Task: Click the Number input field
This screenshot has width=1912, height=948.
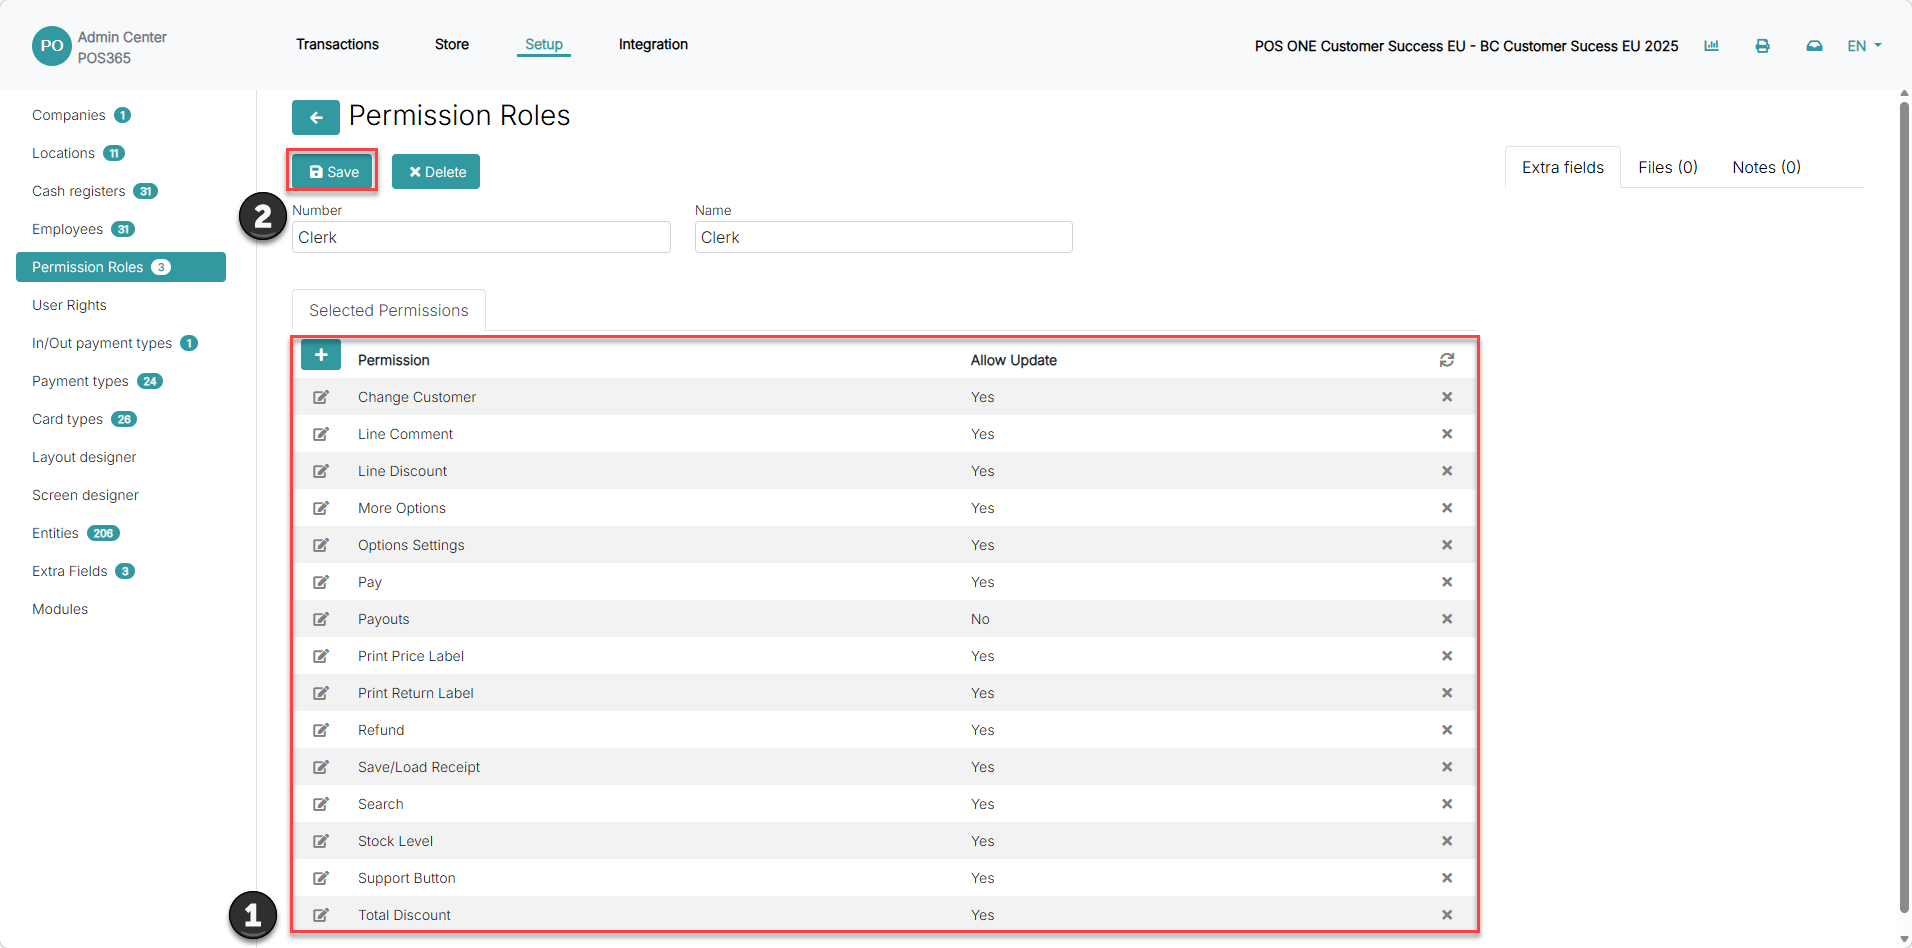Action: pyautogui.click(x=481, y=237)
